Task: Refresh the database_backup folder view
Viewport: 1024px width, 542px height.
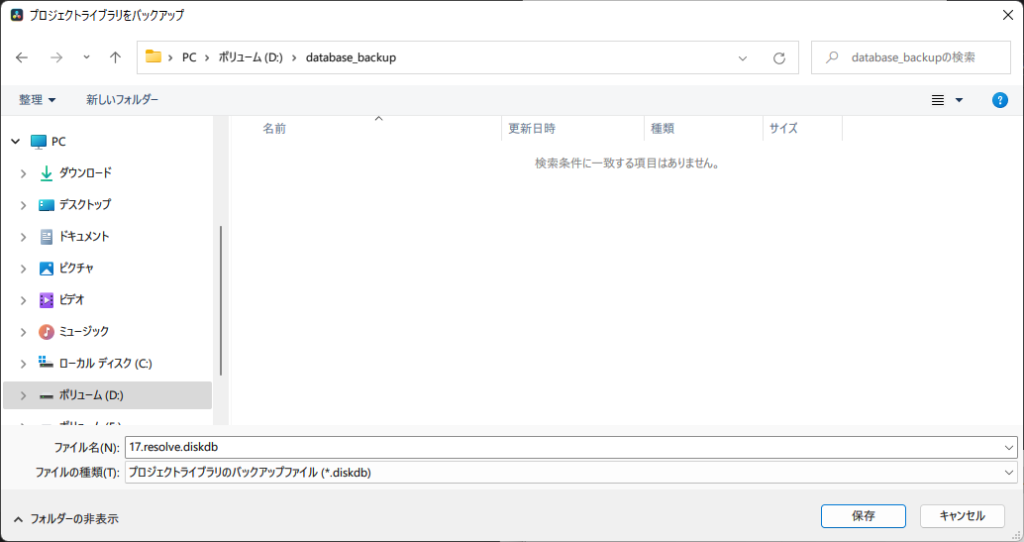Action: point(779,58)
